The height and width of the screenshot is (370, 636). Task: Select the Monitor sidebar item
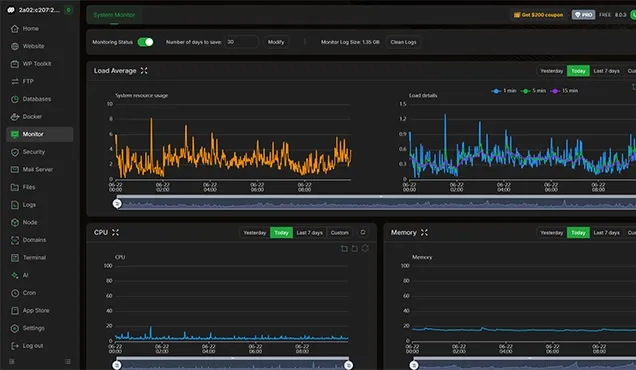(x=39, y=134)
